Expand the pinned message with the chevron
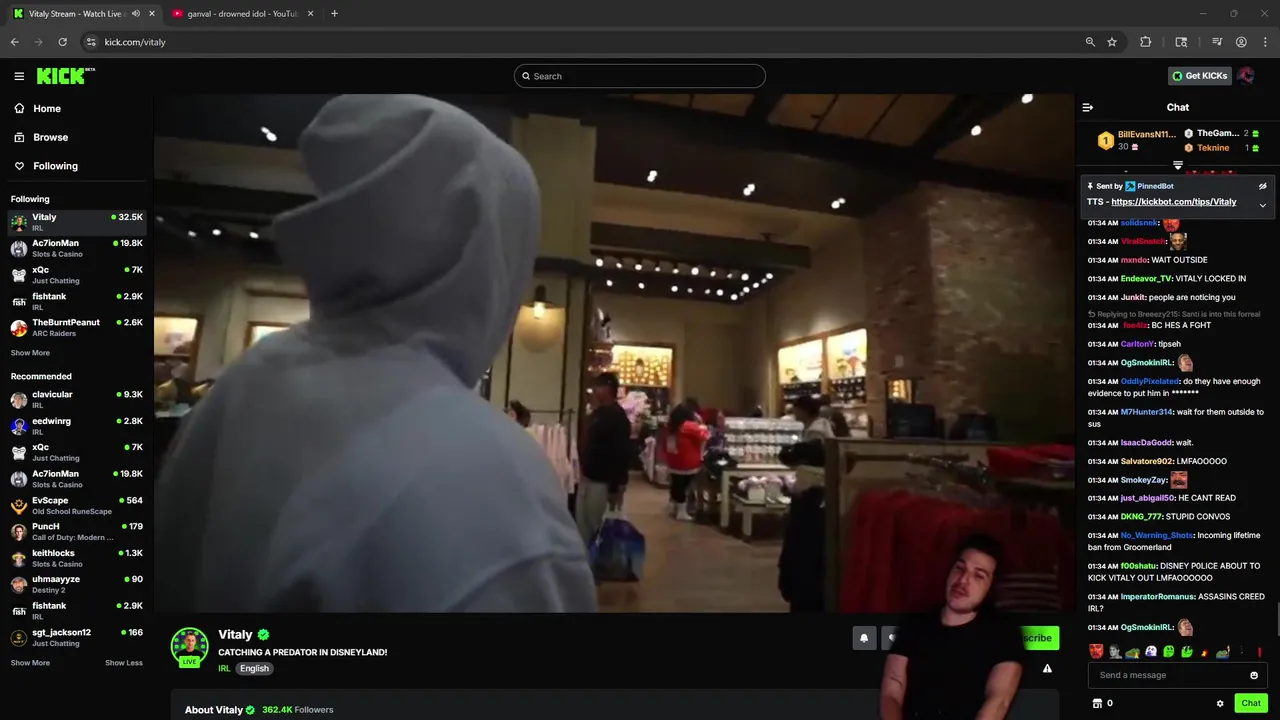 coord(1262,205)
